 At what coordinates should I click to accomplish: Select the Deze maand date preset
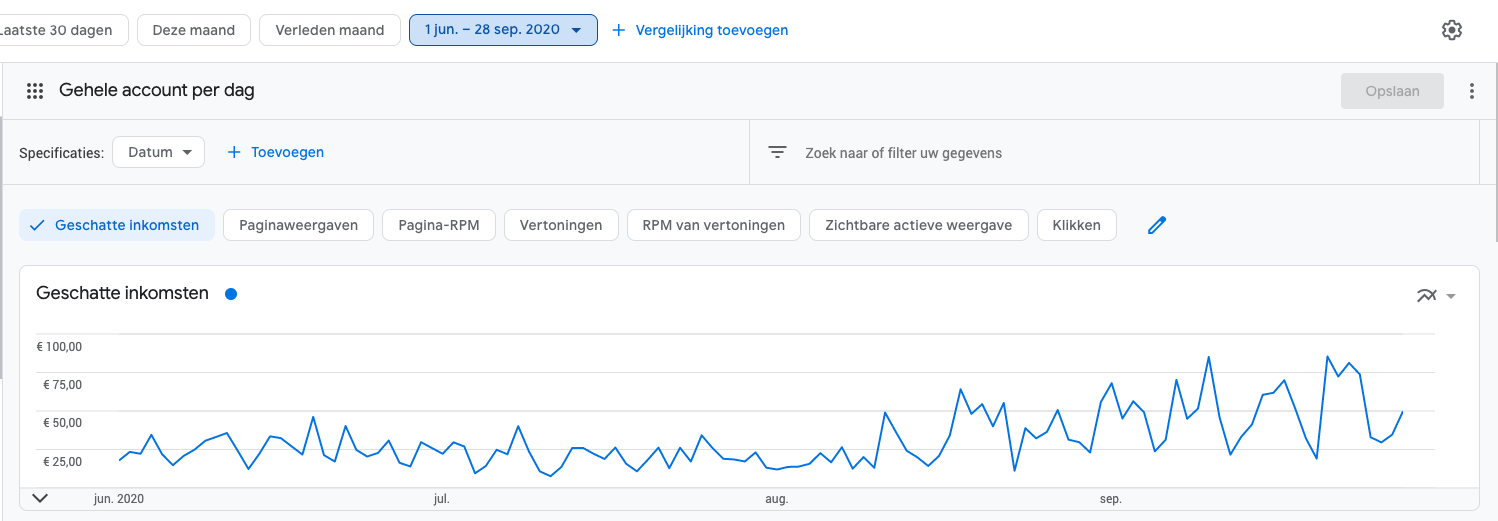point(194,30)
